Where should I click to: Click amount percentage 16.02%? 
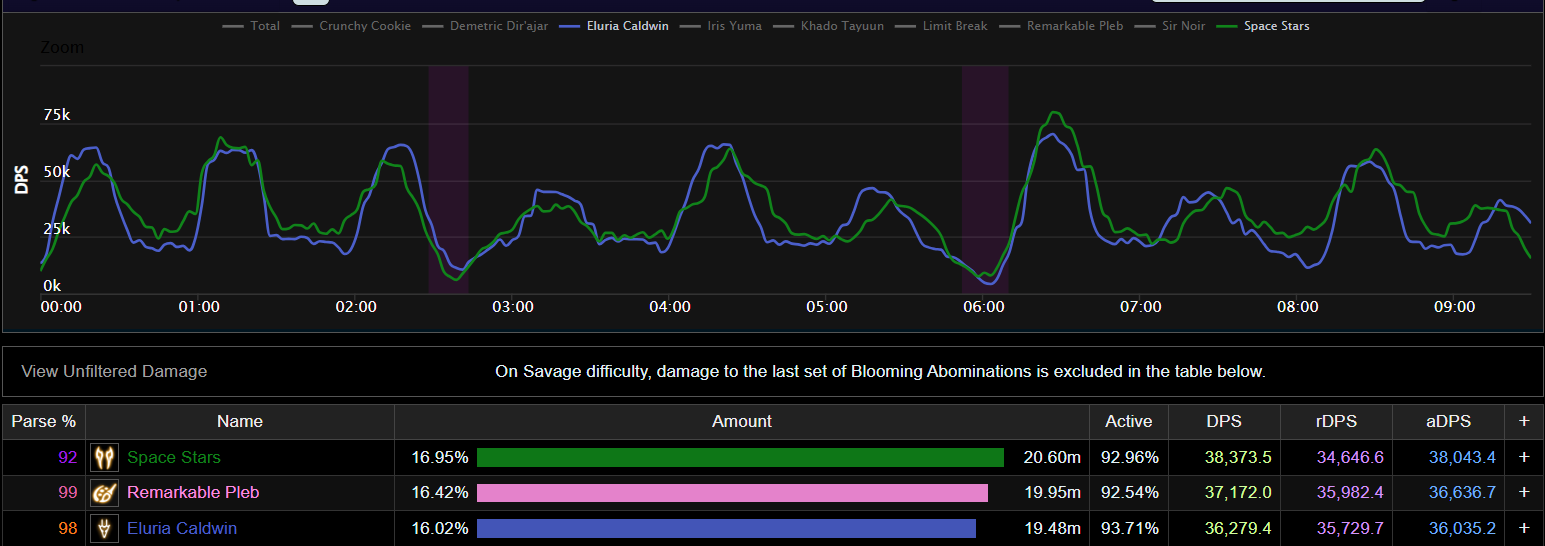pyautogui.click(x=440, y=528)
